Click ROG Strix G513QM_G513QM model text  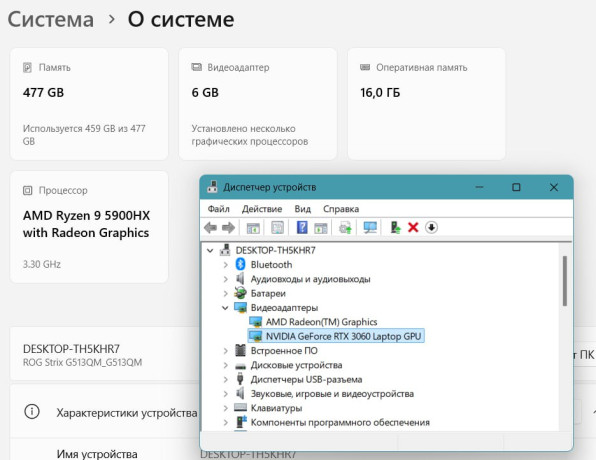82,362
